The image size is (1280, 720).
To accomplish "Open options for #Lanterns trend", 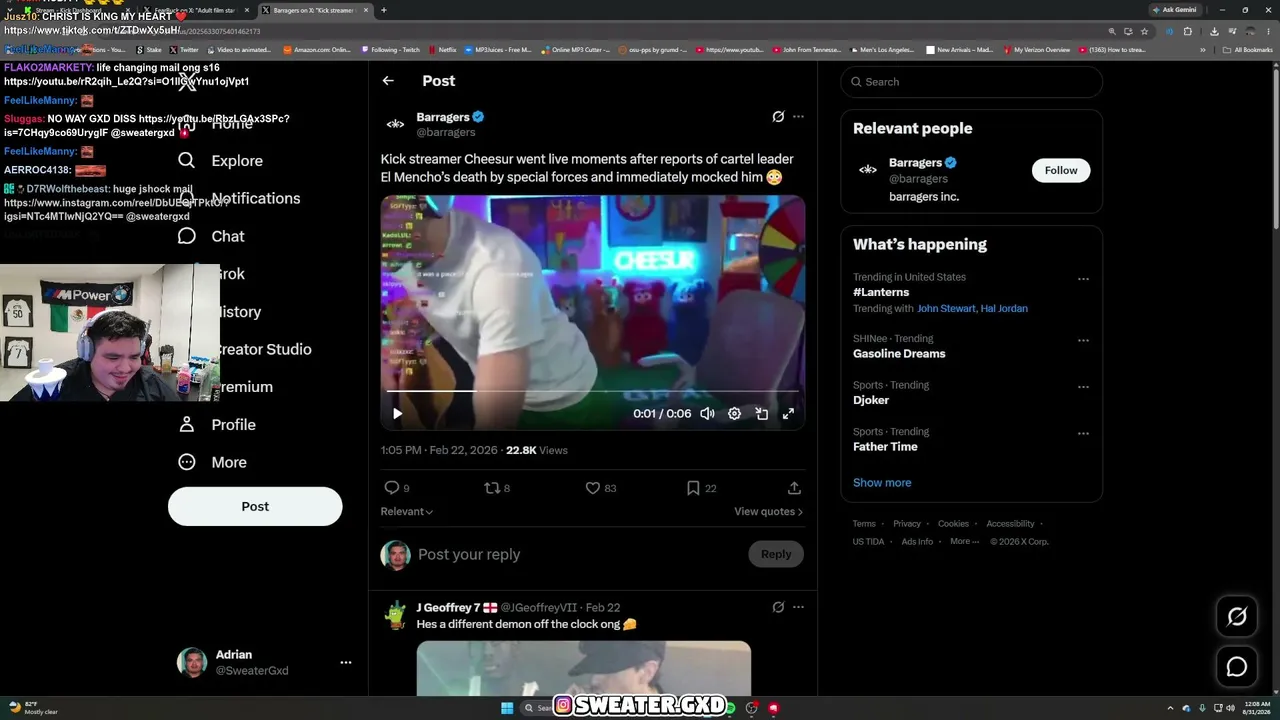I will (x=1083, y=279).
